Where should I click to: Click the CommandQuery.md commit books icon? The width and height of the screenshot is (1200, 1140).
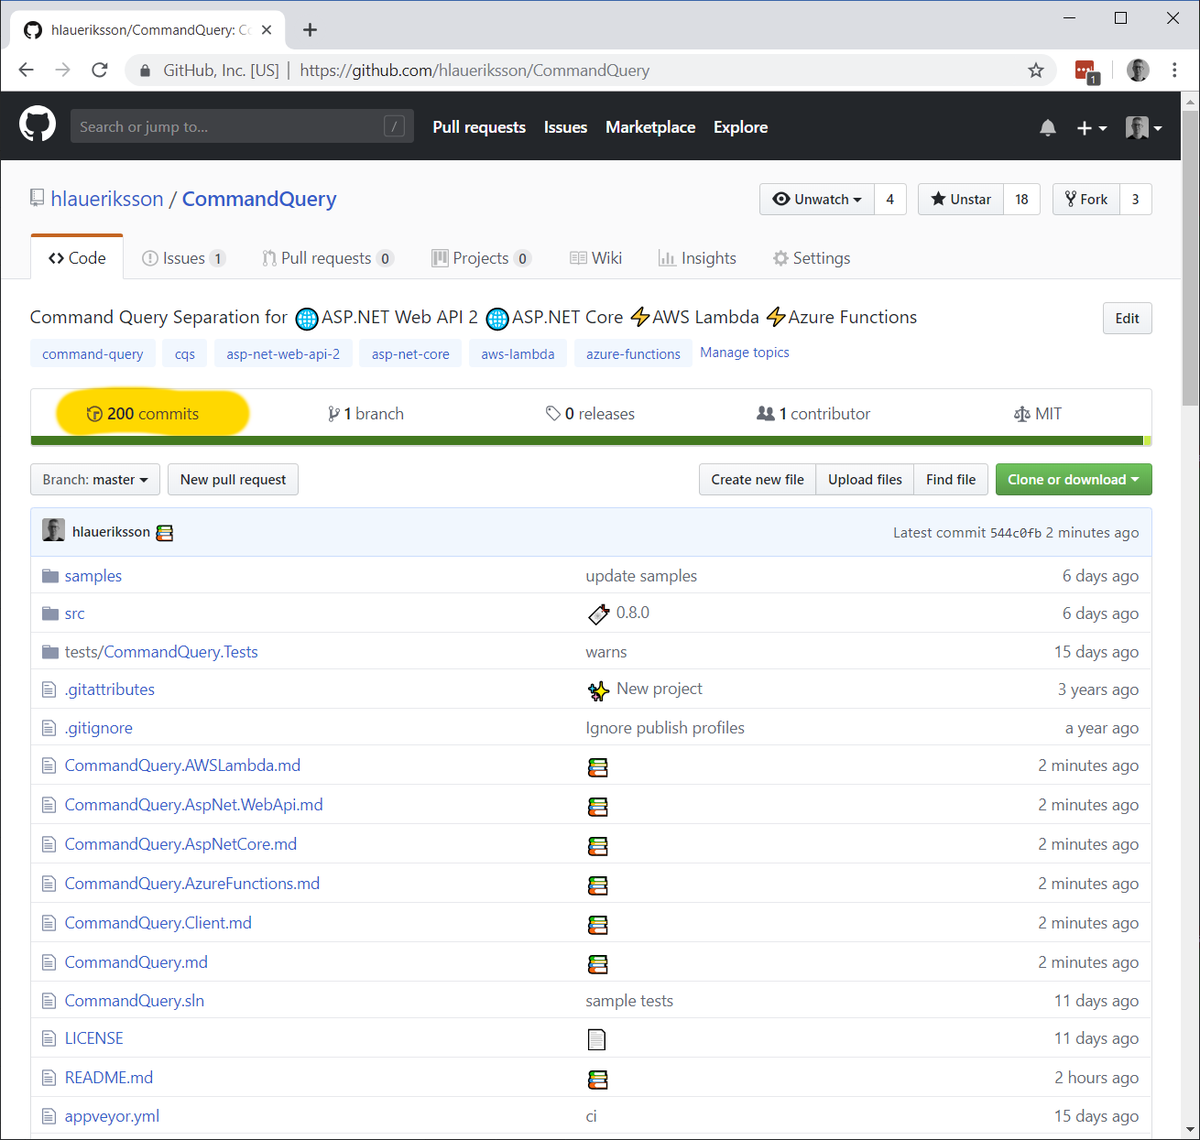pyautogui.click(x=598, y=964)
